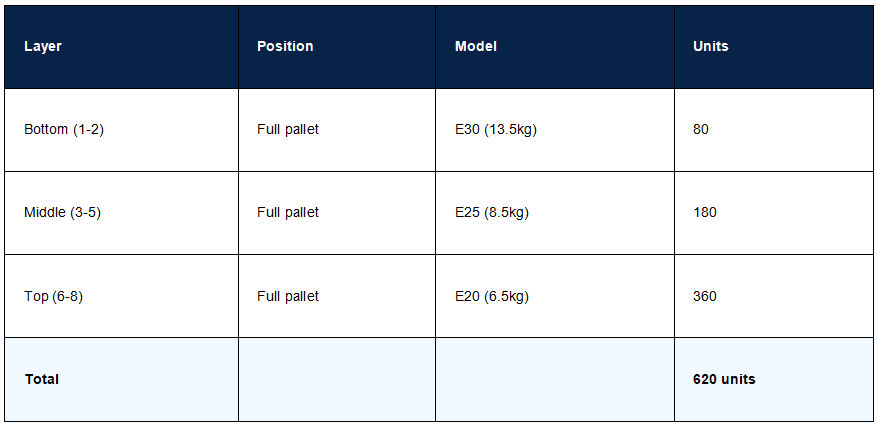The image size is (878, 427).
Task: Select Full pallet in Bottom row
Action: [x=337, y=130]
